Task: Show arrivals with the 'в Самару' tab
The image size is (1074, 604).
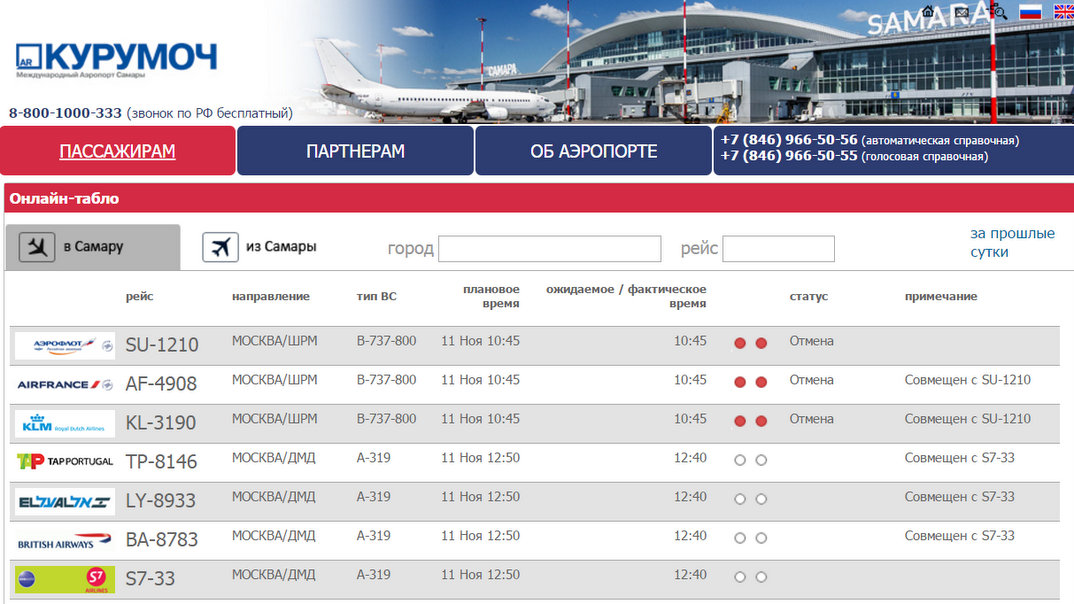Action: (x=93, y=247)
